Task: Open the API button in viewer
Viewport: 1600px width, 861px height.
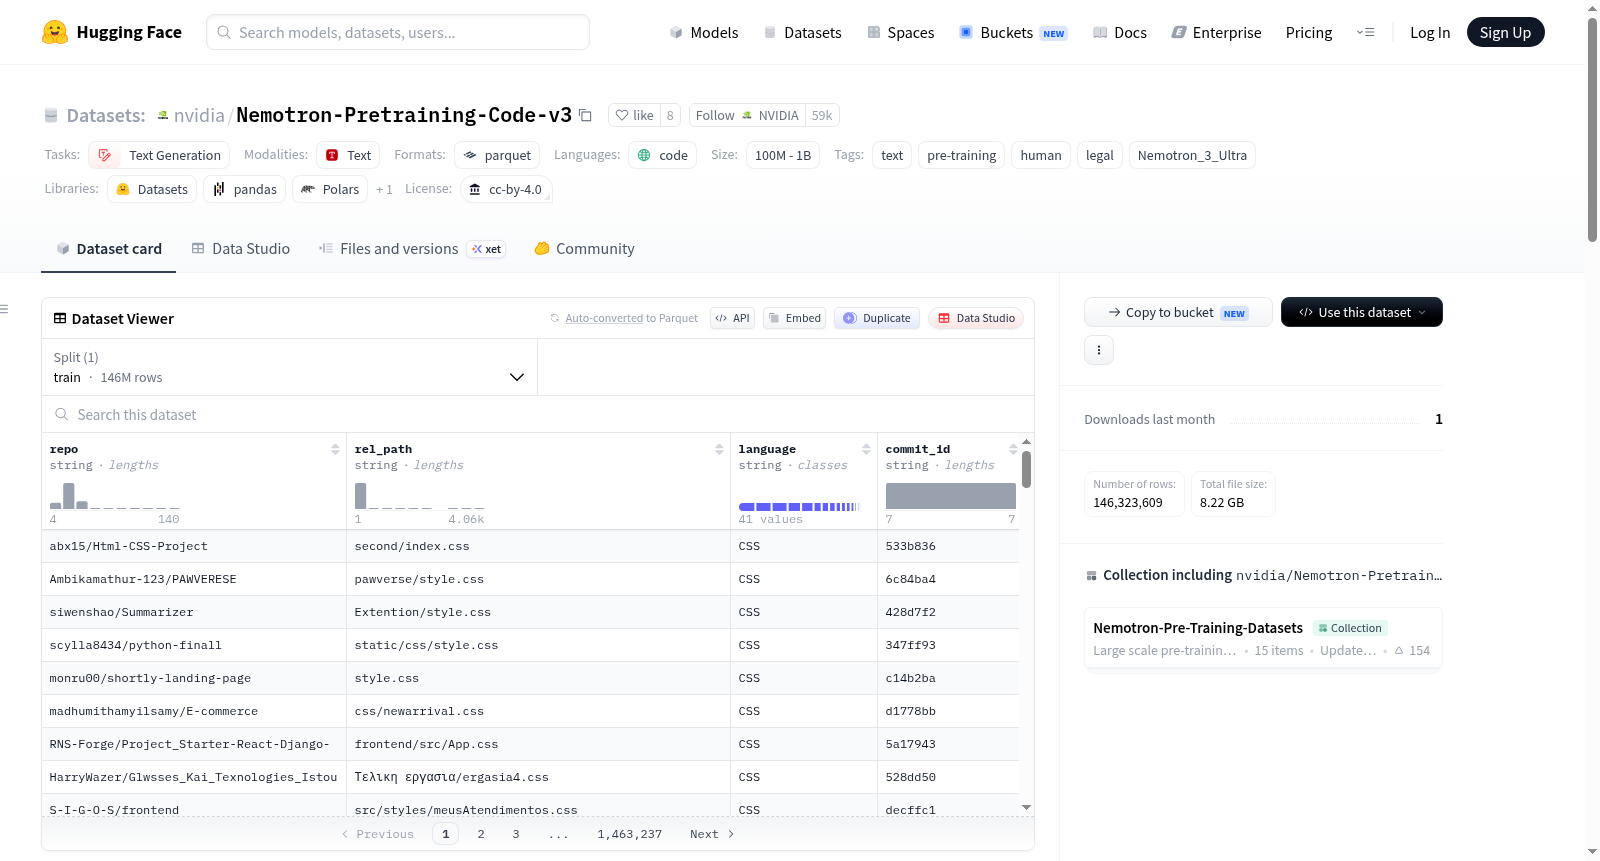Action: pyautogui.click(x=732, y=318)
